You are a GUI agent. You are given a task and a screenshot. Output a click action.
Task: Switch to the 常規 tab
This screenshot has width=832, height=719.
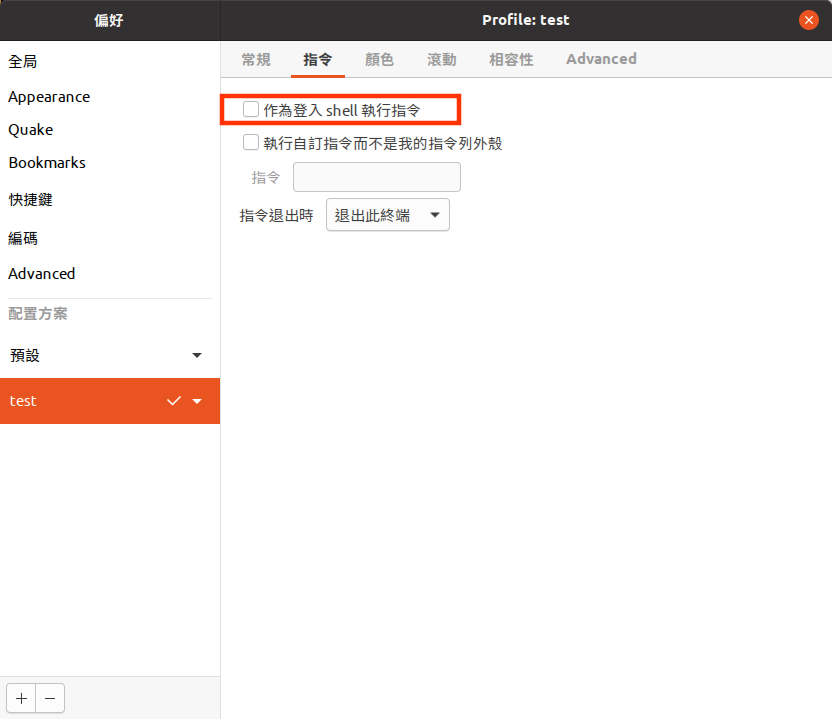[x=256, y=60]
